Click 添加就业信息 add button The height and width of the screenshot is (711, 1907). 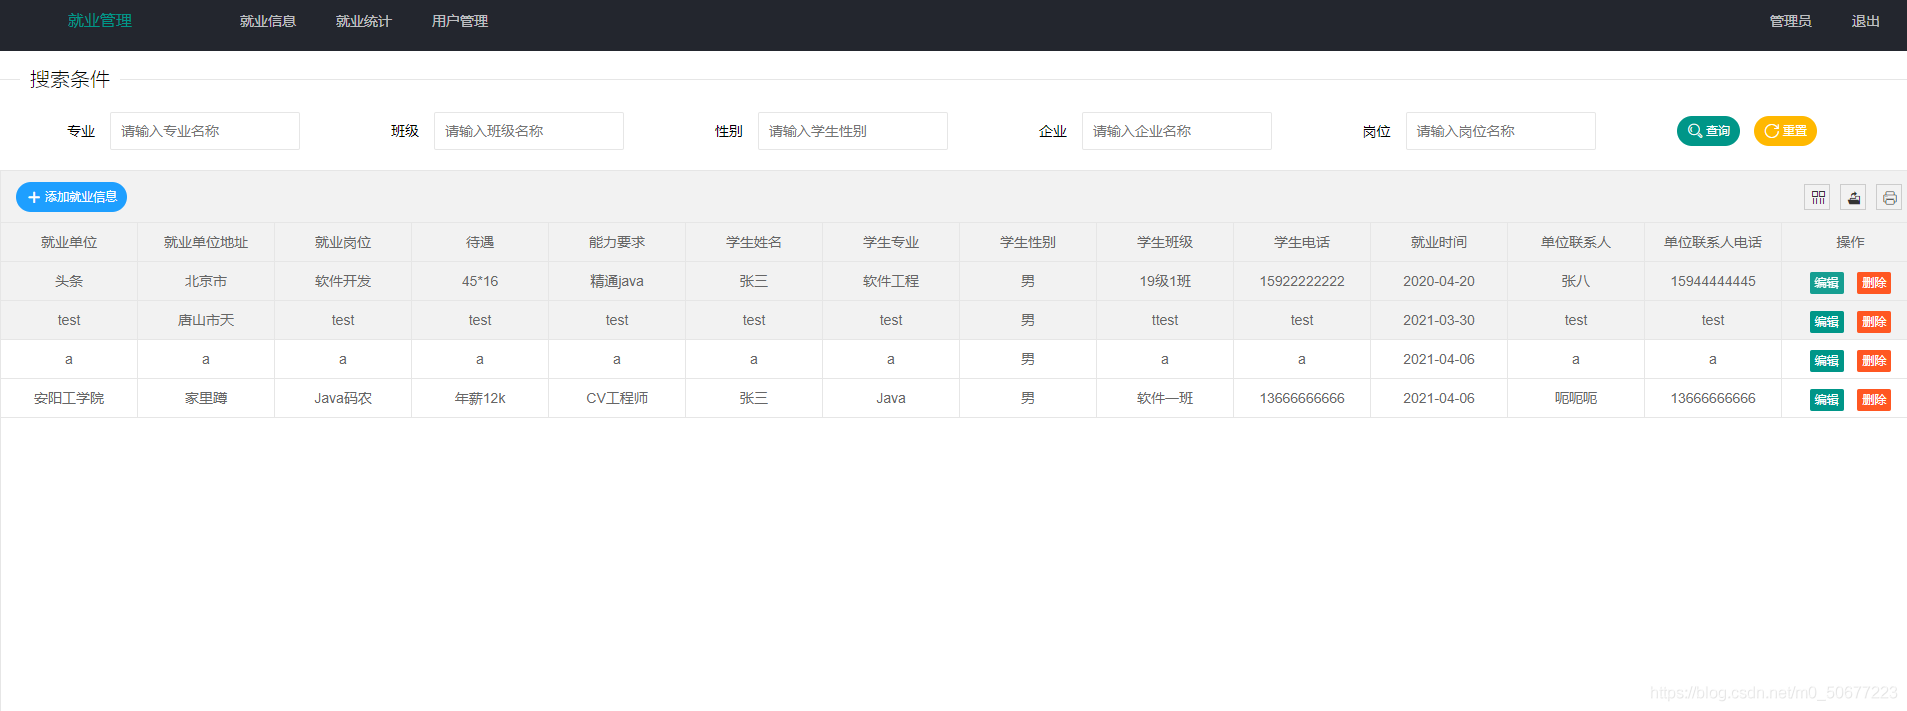(x=72, y=197)
